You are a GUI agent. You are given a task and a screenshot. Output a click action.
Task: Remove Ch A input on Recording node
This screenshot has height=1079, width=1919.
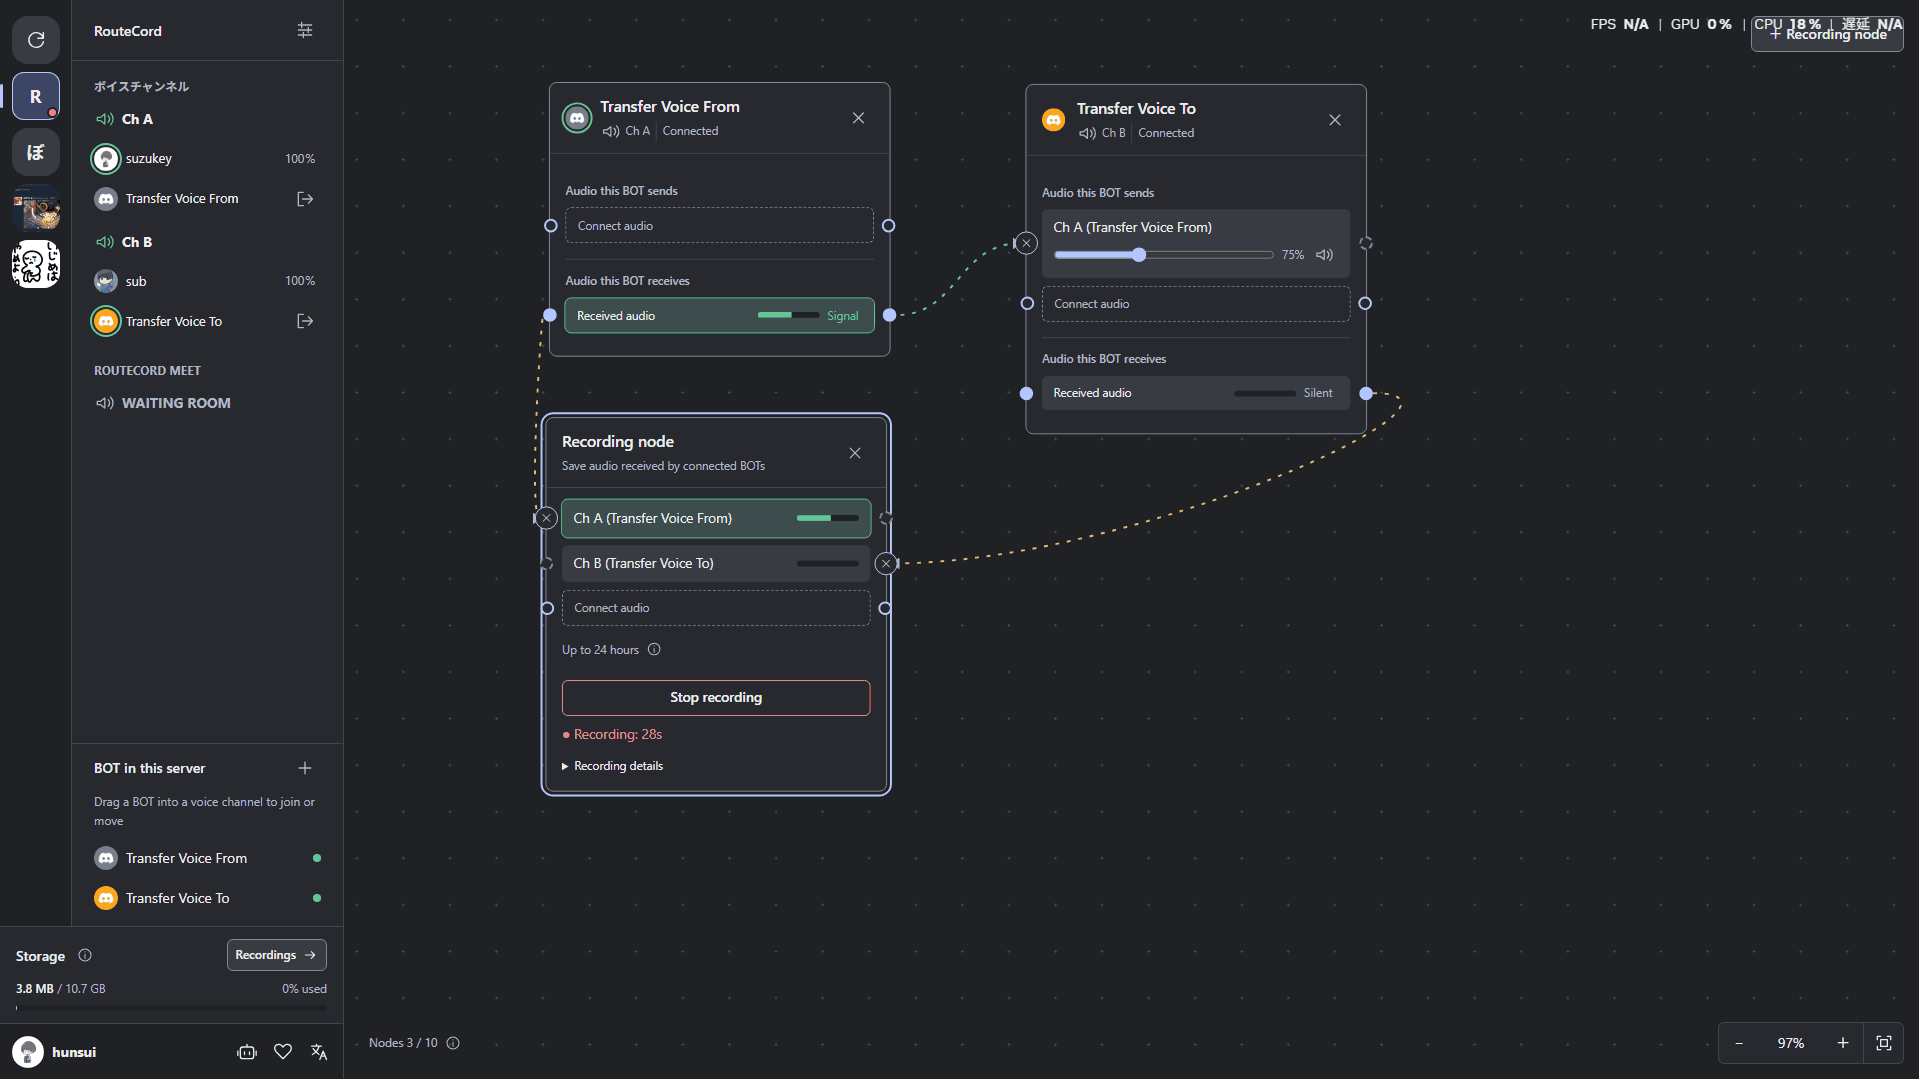pyautogui.click(x=546, y=518)
